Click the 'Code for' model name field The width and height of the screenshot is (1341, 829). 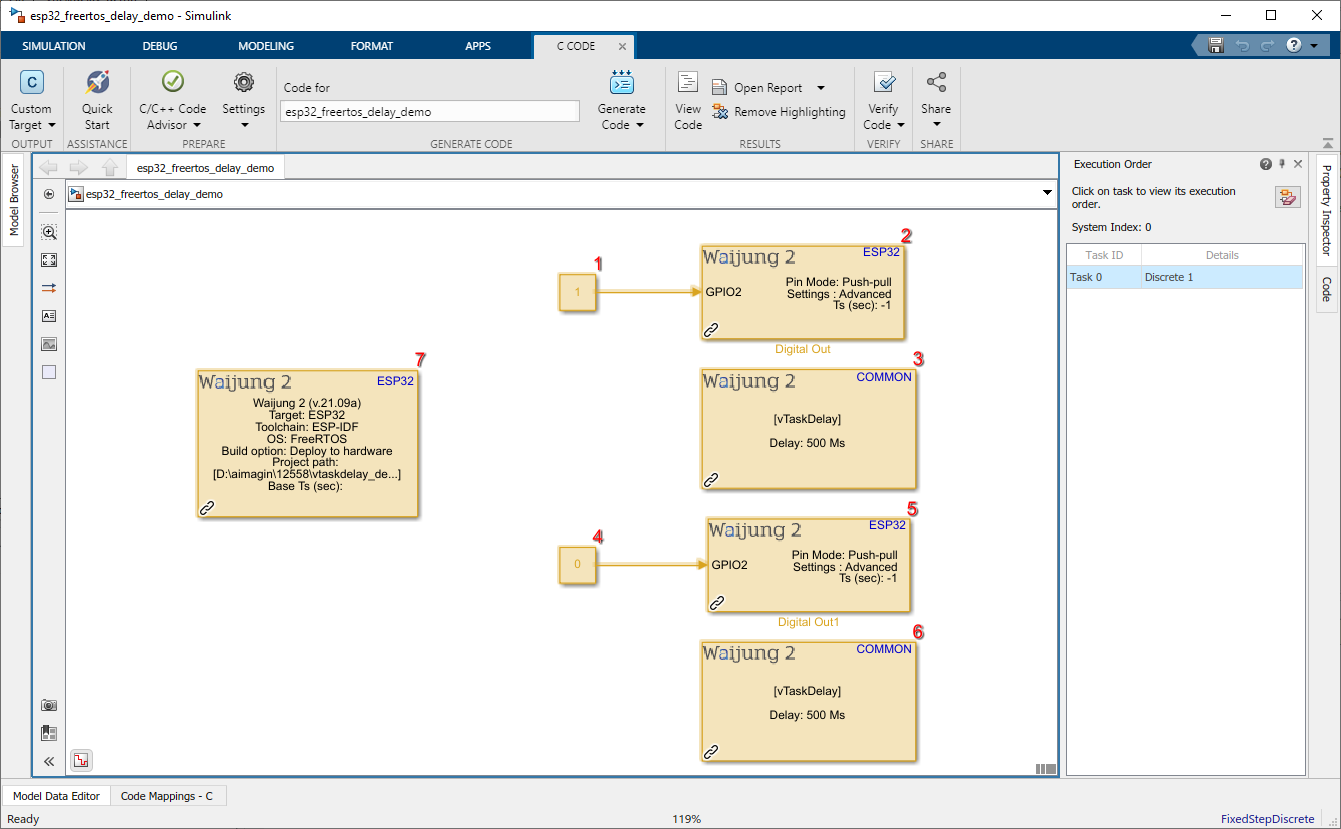[x=430, y=112]
